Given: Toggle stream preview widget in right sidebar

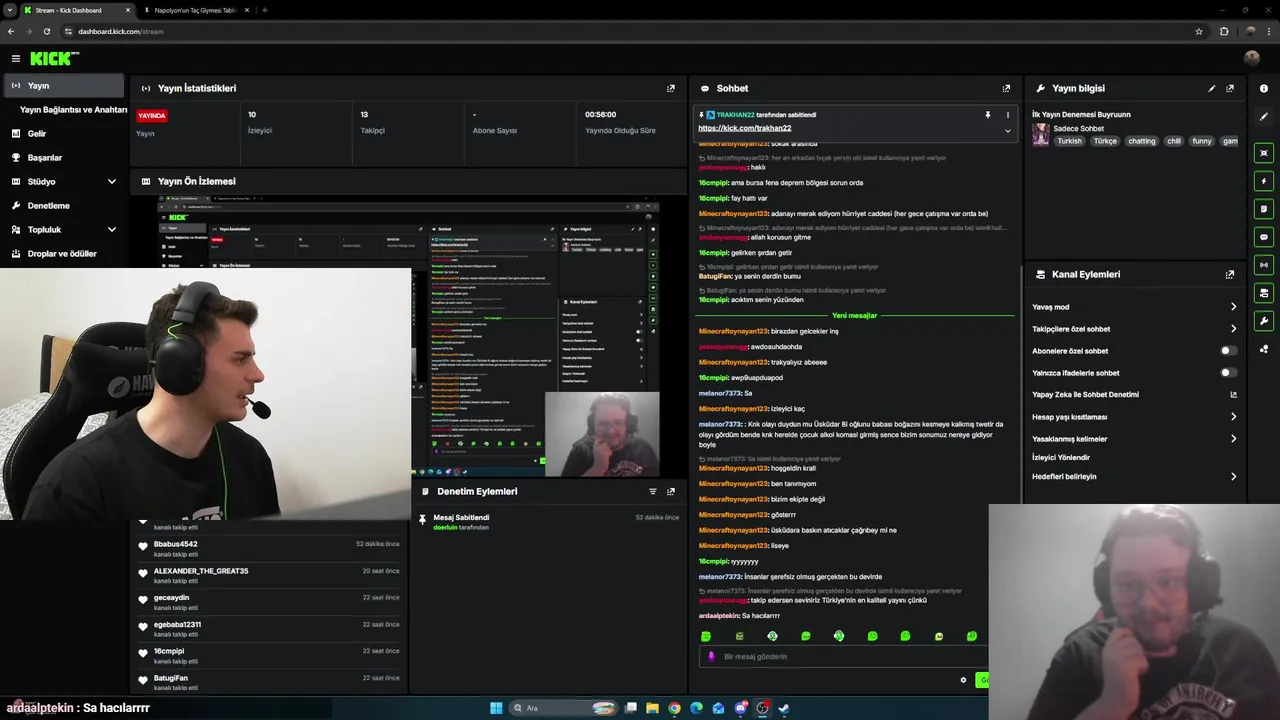Looking at the screenshot, I should point(1264,153).
